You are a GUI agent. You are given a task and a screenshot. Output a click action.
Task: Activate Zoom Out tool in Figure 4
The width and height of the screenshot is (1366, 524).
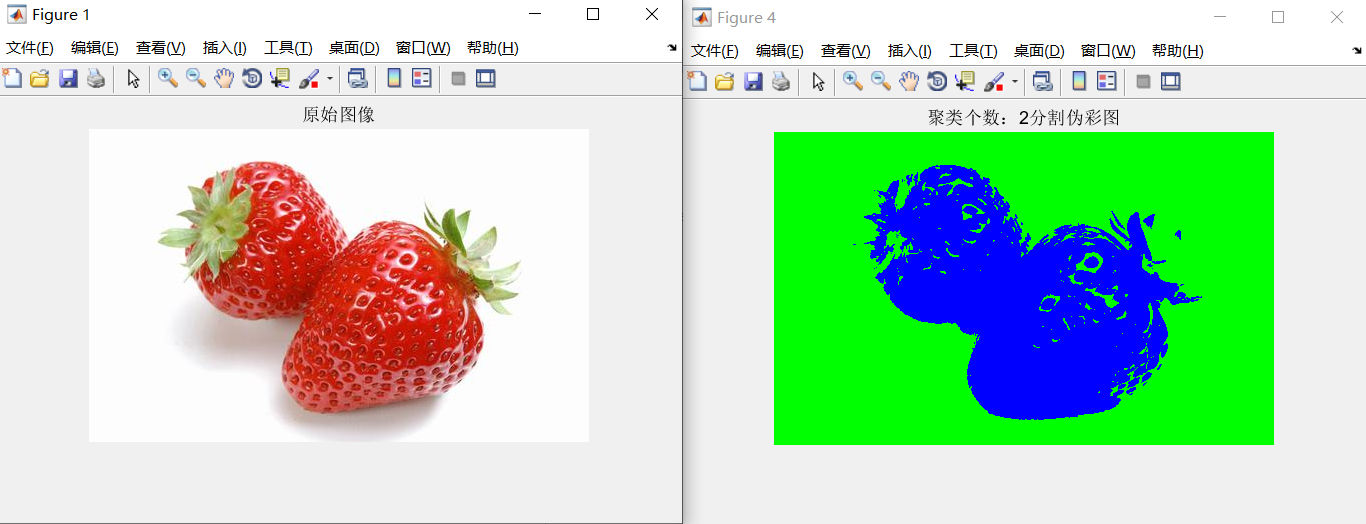(881, 81)
